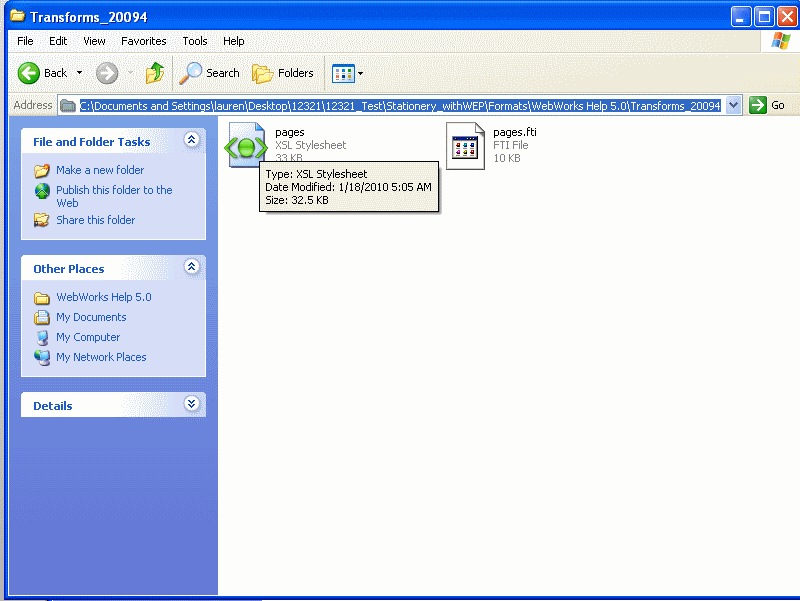
Task: Click inside the address path field
Action: point(400,105)
